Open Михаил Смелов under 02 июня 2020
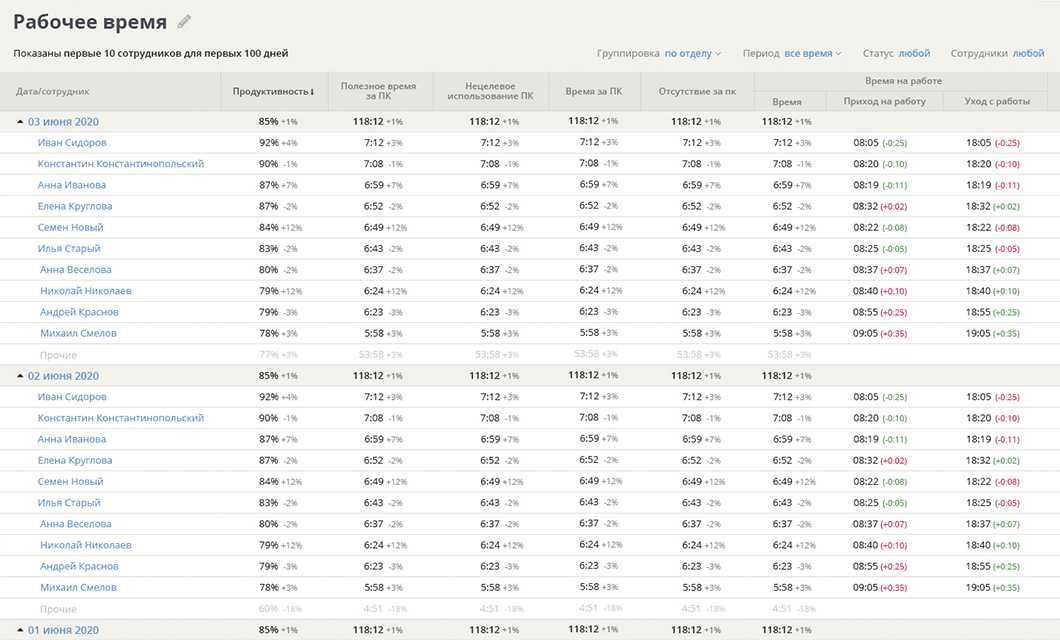1060x640 pixels. (x=78, y=588)
